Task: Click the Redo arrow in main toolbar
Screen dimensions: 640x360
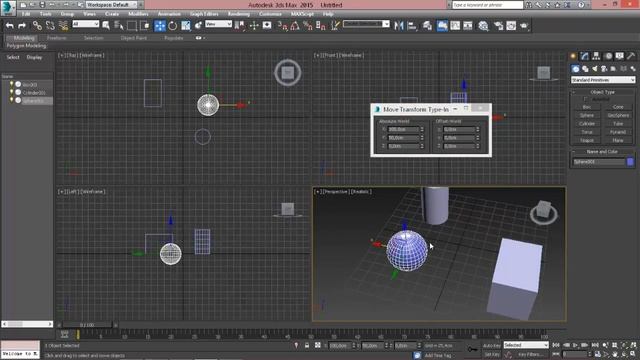Action: point(22,26)
